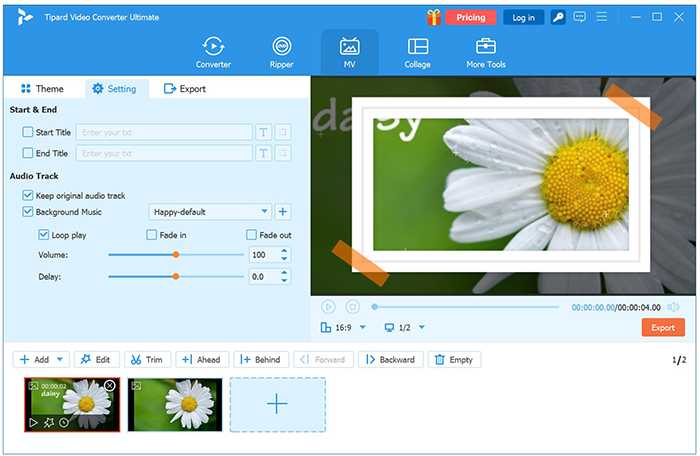Uncheck Keep original audio track
700x456 pixels.
click(28, 195)
